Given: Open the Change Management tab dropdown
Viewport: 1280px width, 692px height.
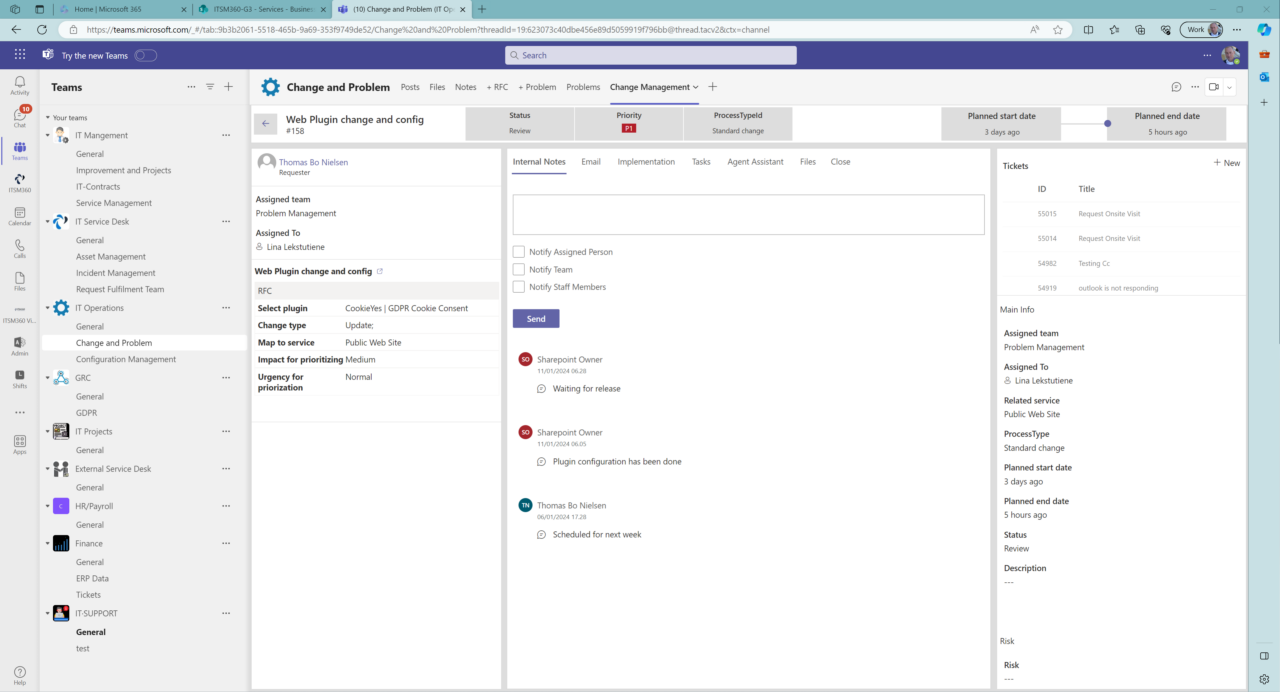Looking at the screenshot, I should point(696,87).
